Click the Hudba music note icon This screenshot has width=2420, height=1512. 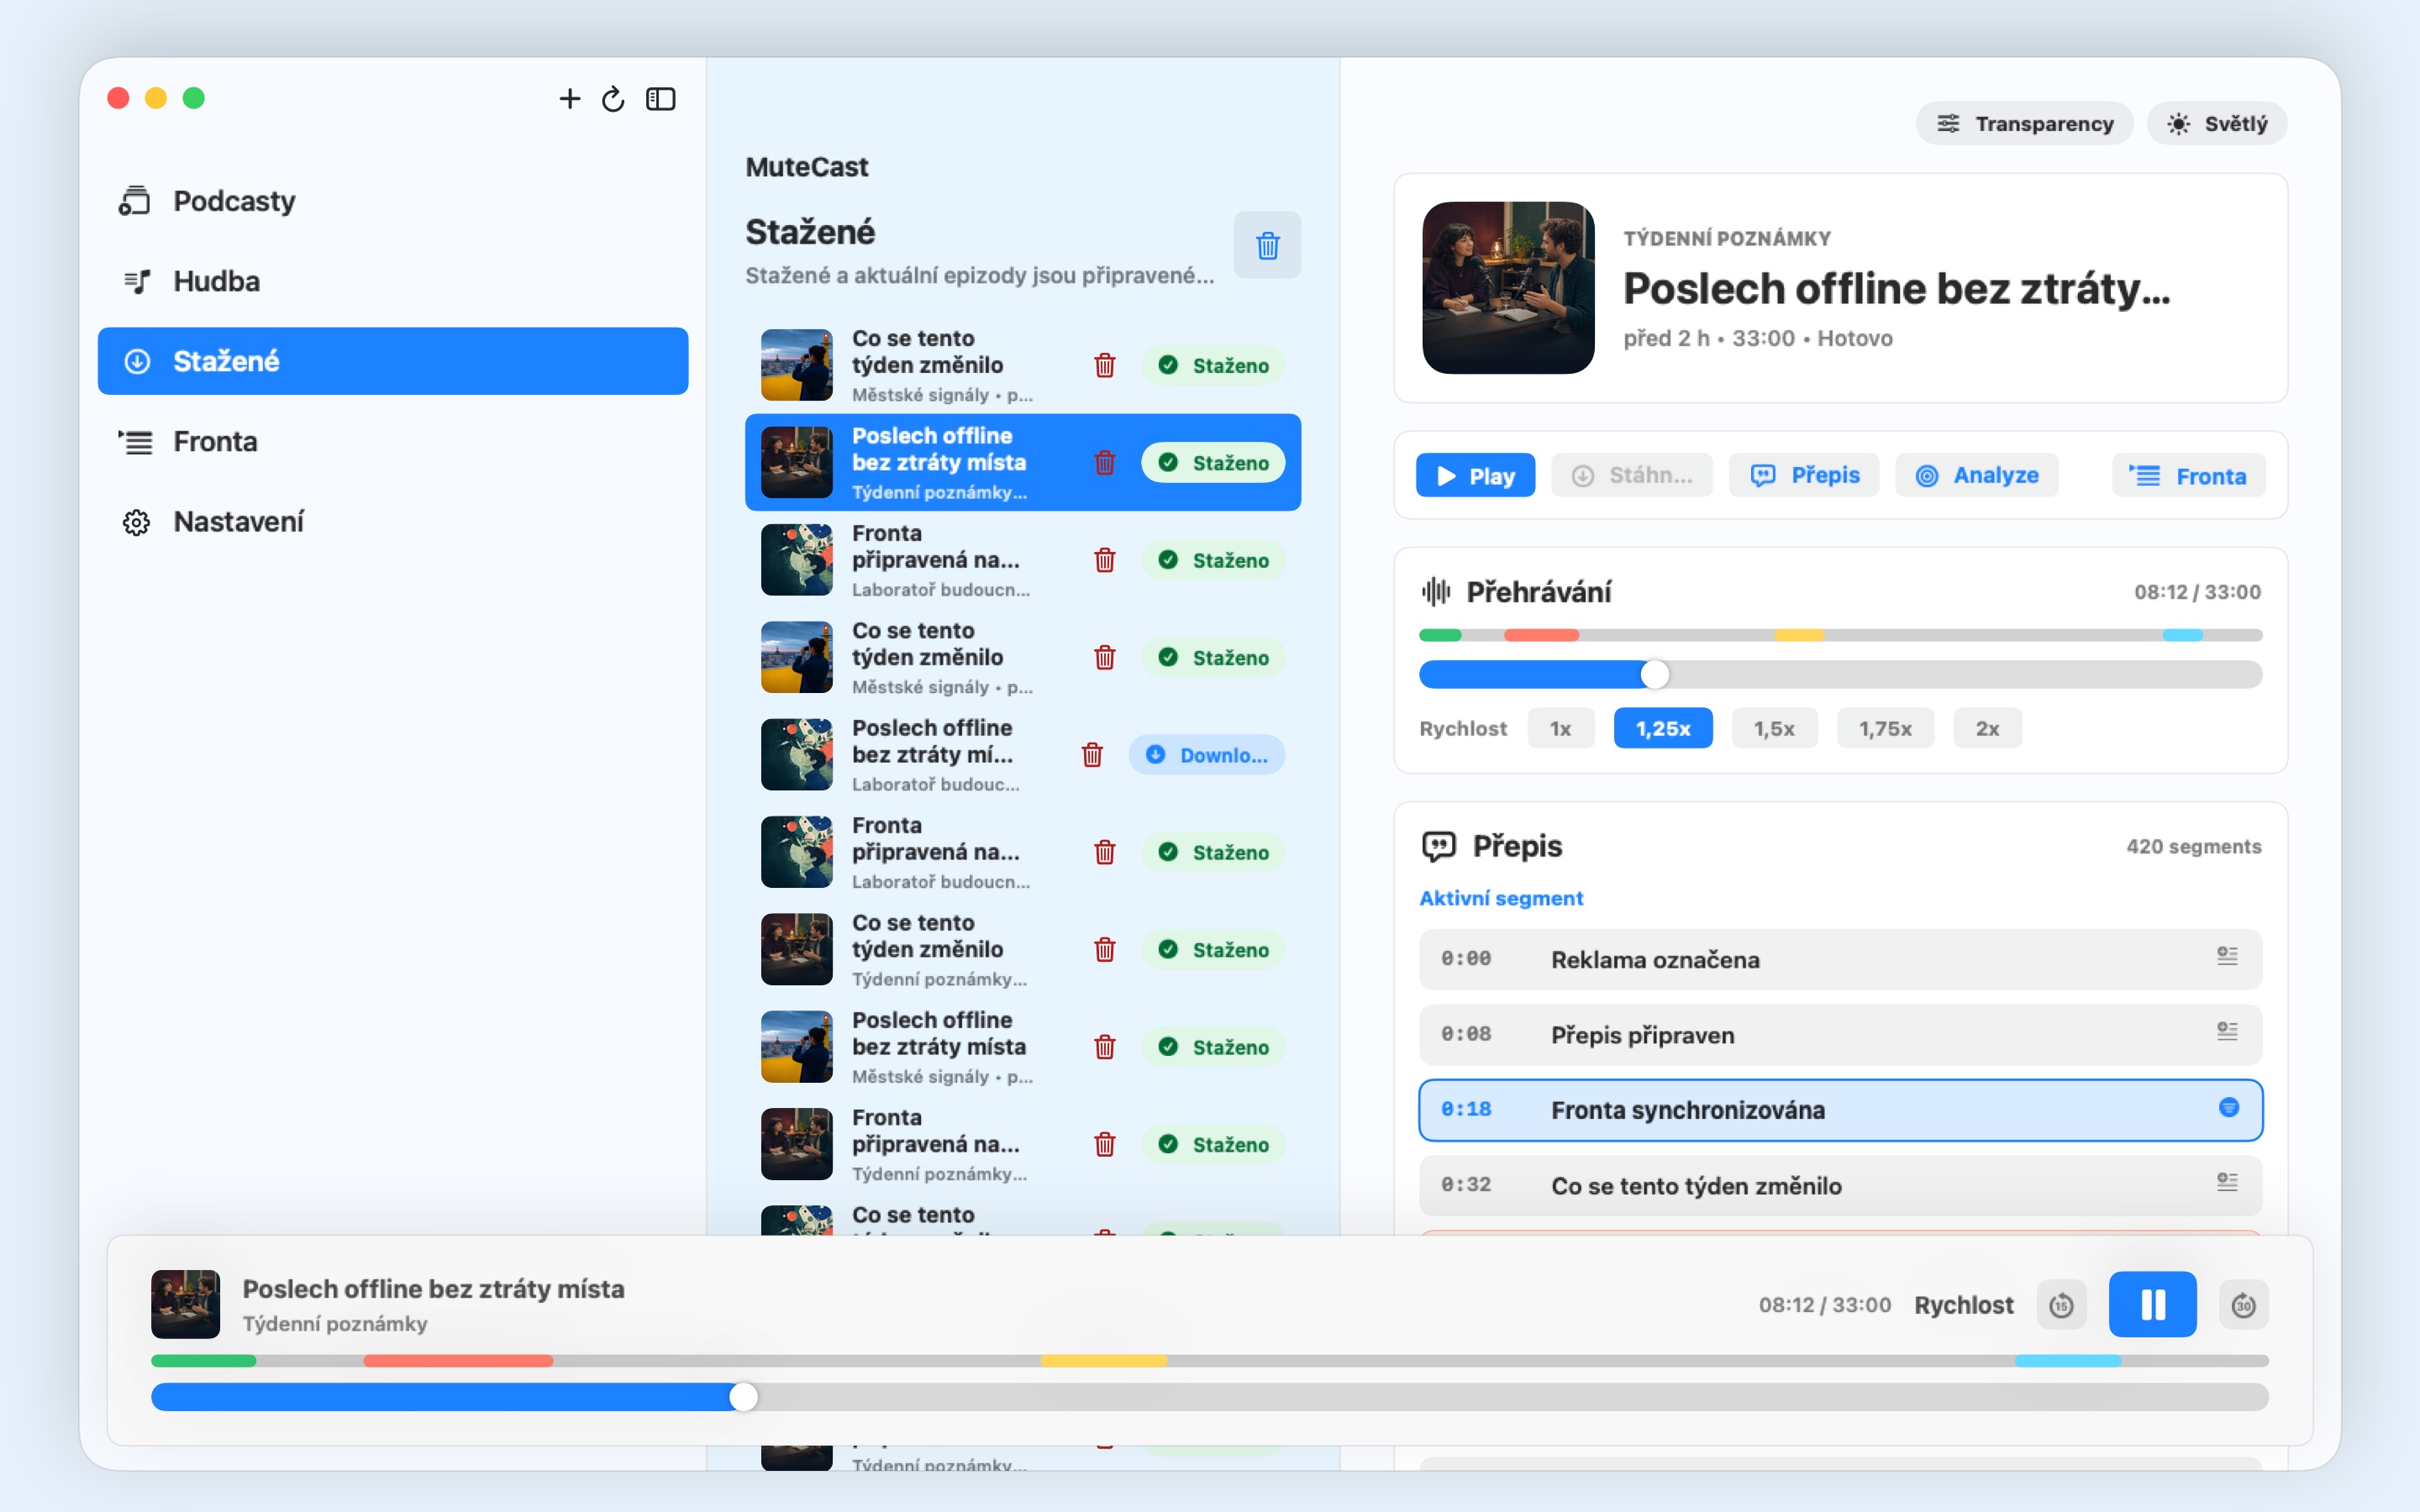point(137,281)
